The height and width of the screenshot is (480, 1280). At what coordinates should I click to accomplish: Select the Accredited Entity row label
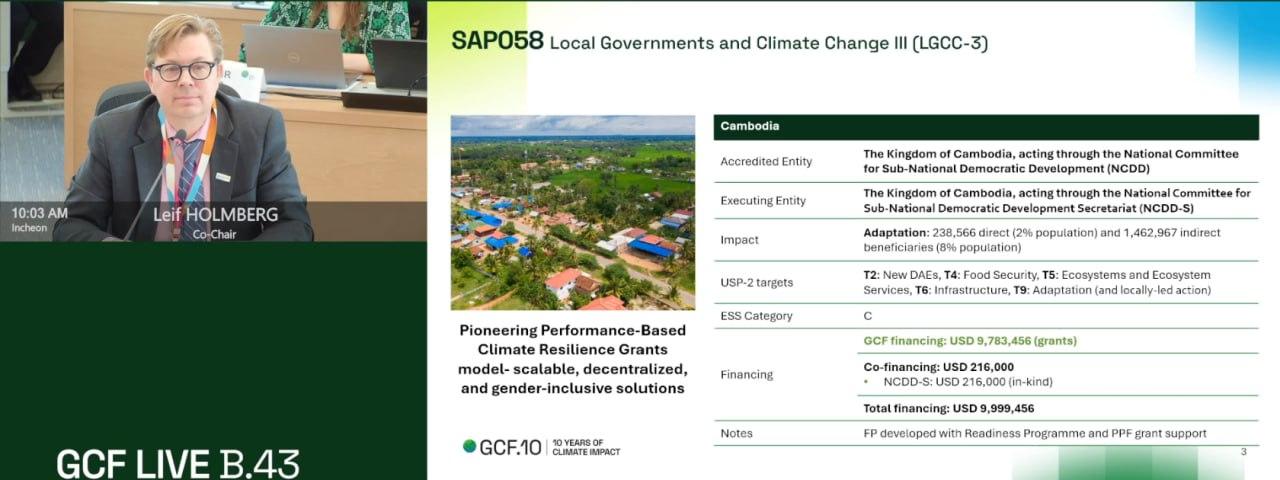coord(766,162)
